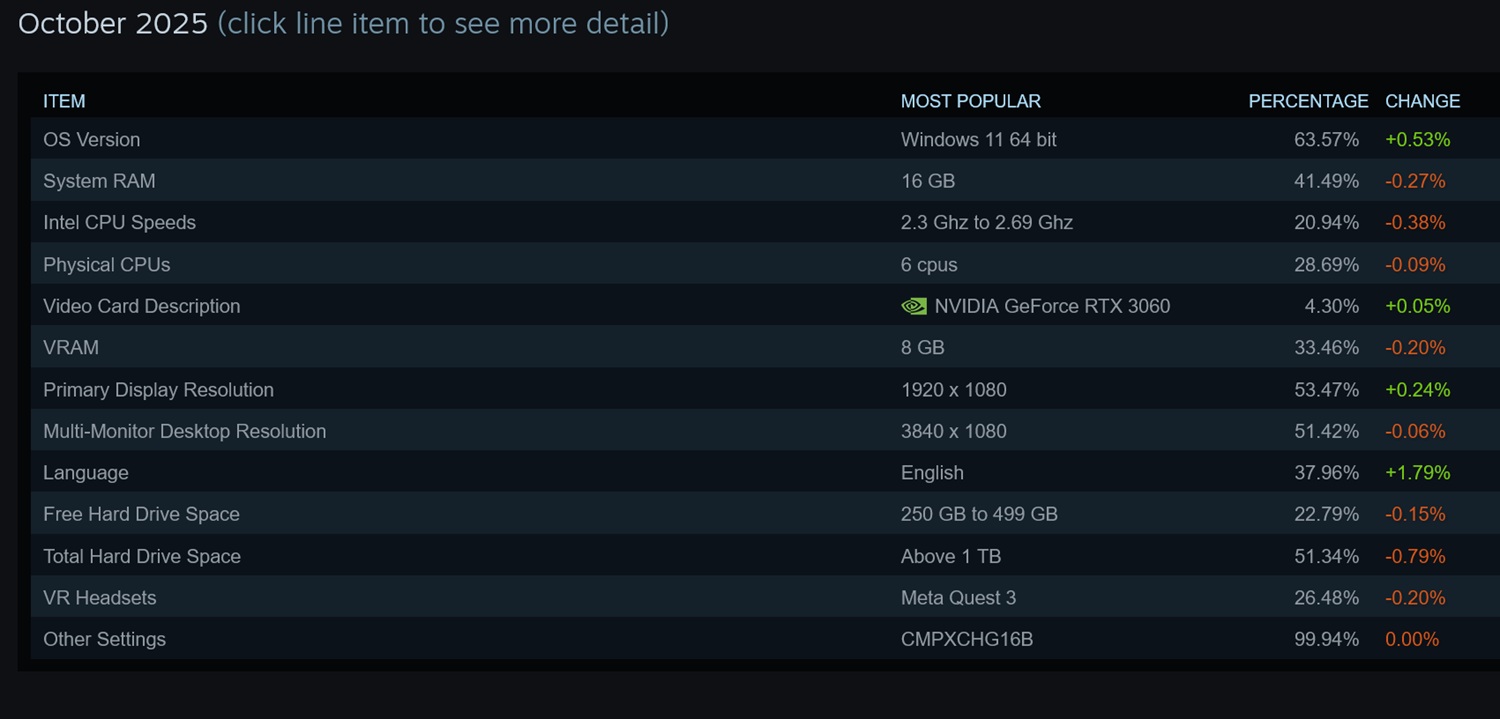Select the Windows 11 64 bit value
Screen dimensions: 1500x719
[x=978, y=140]
